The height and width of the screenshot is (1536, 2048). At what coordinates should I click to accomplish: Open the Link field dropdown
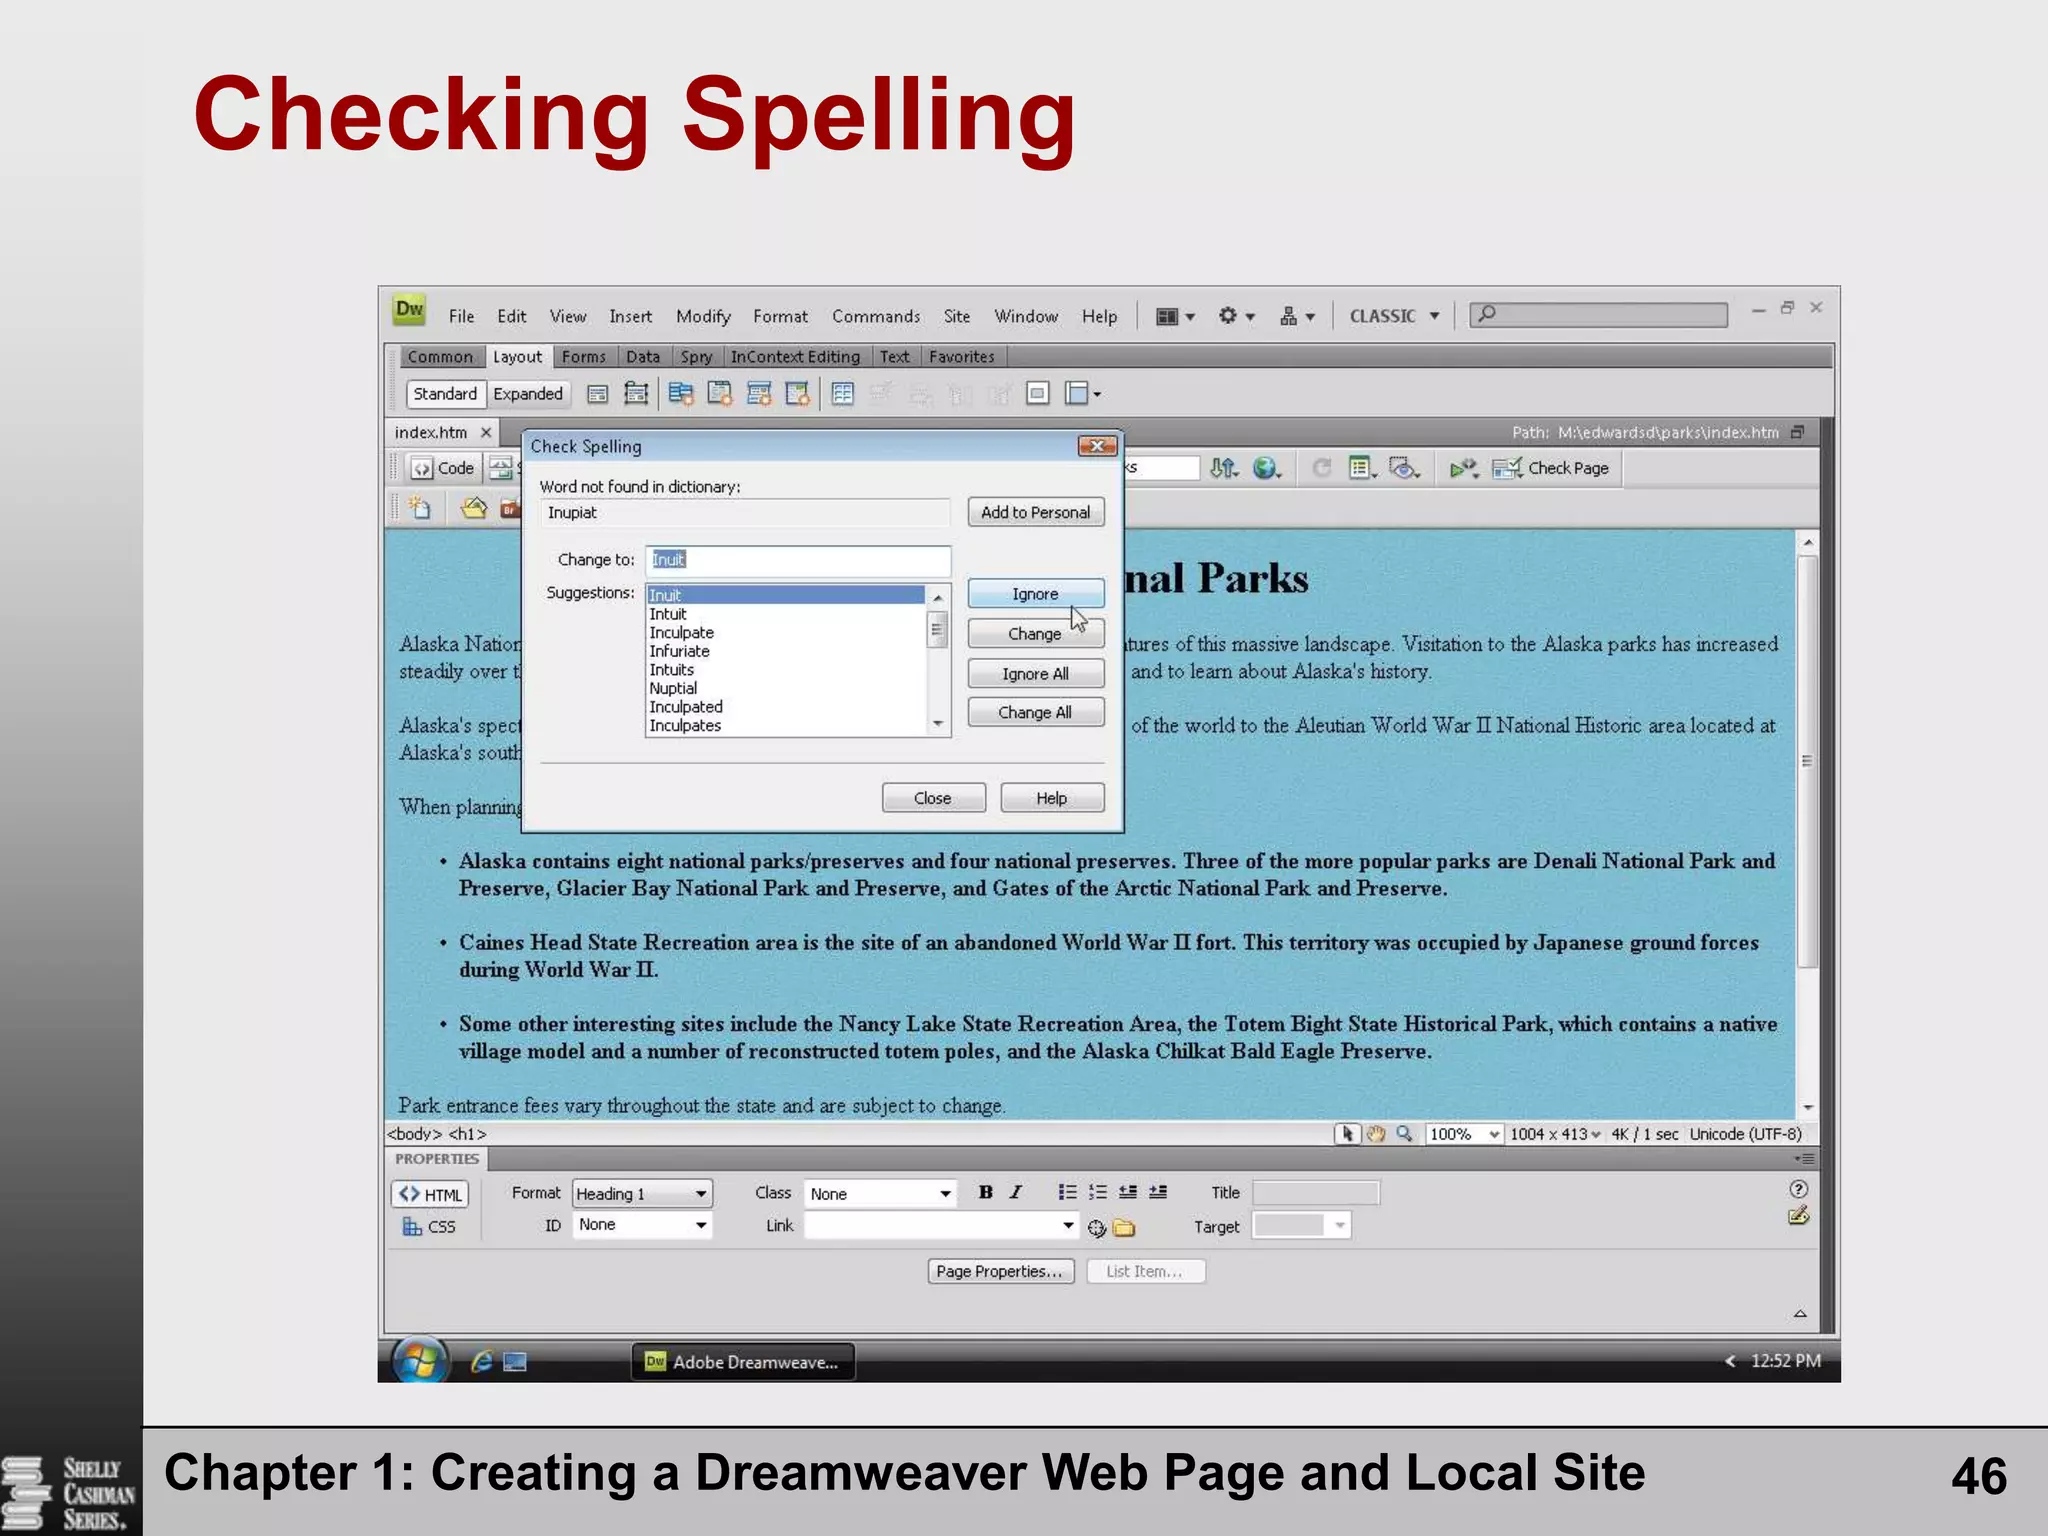1068,1225
